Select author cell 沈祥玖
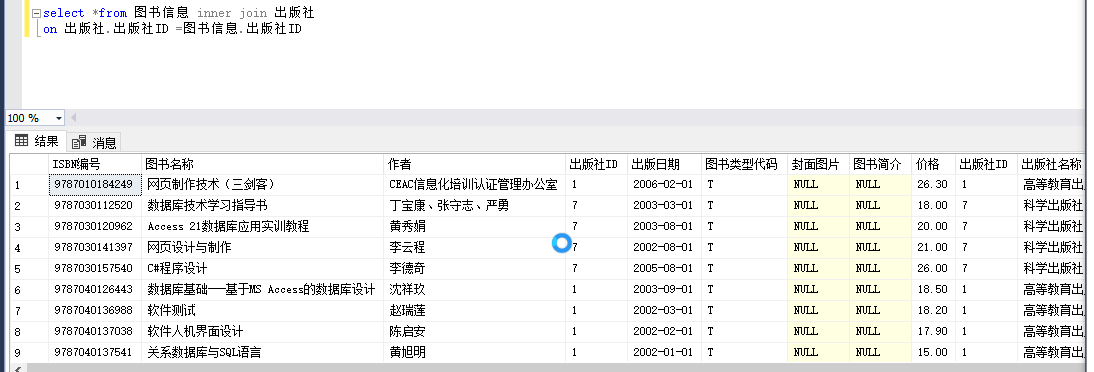Image resolution: width=1094 pixels, height=372 pixels. (x=474, y=290)
